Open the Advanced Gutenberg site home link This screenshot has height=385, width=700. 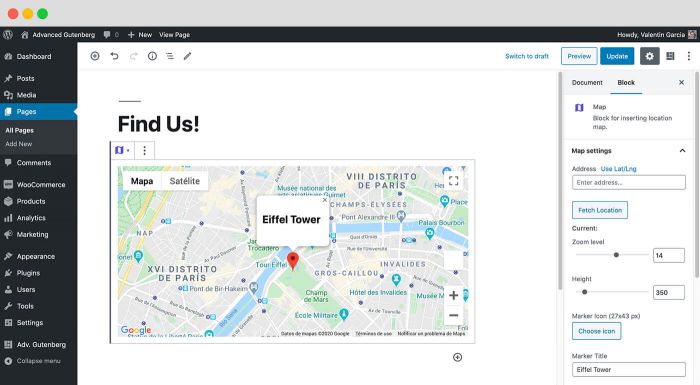58,34
